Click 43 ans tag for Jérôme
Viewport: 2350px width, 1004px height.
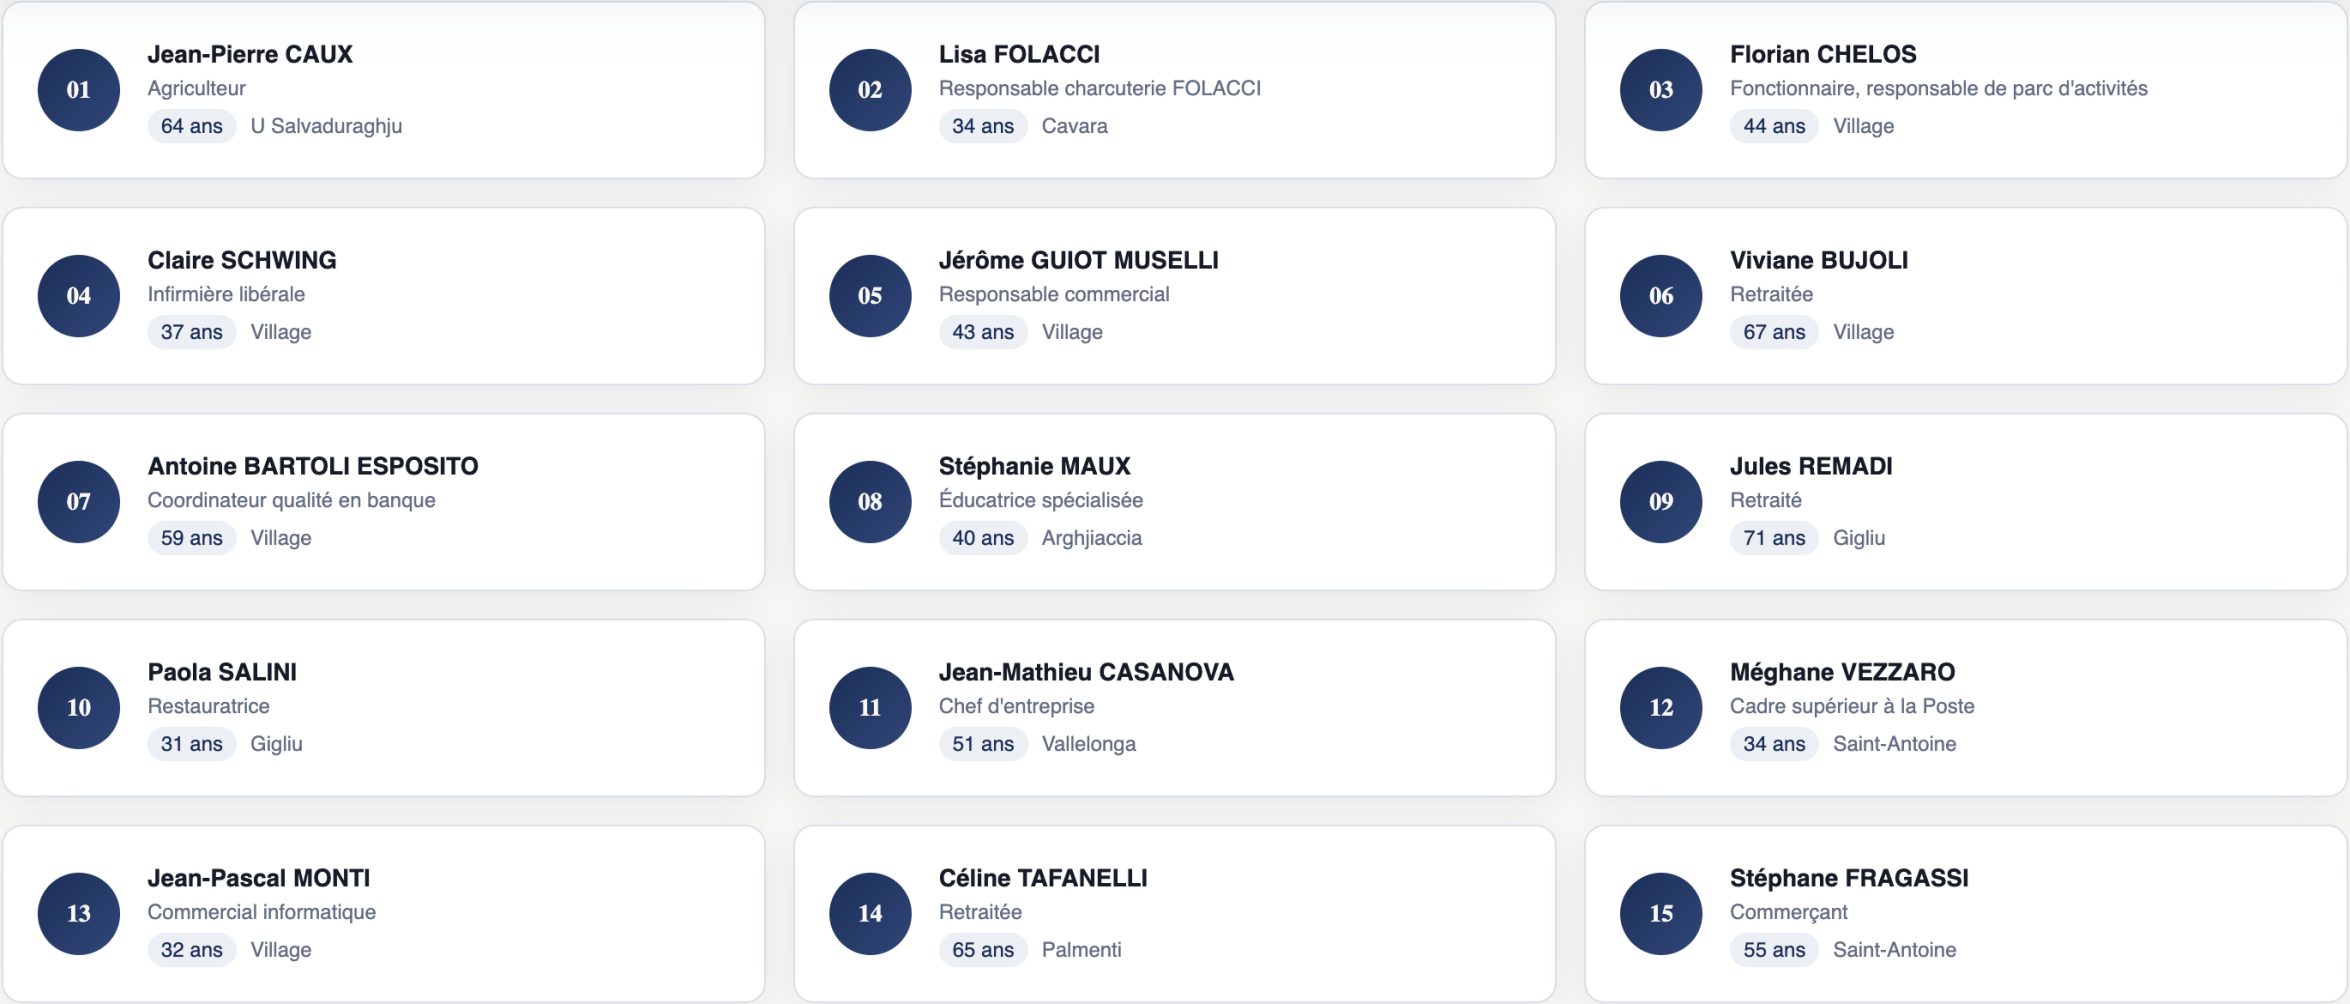tap(983, 332)
